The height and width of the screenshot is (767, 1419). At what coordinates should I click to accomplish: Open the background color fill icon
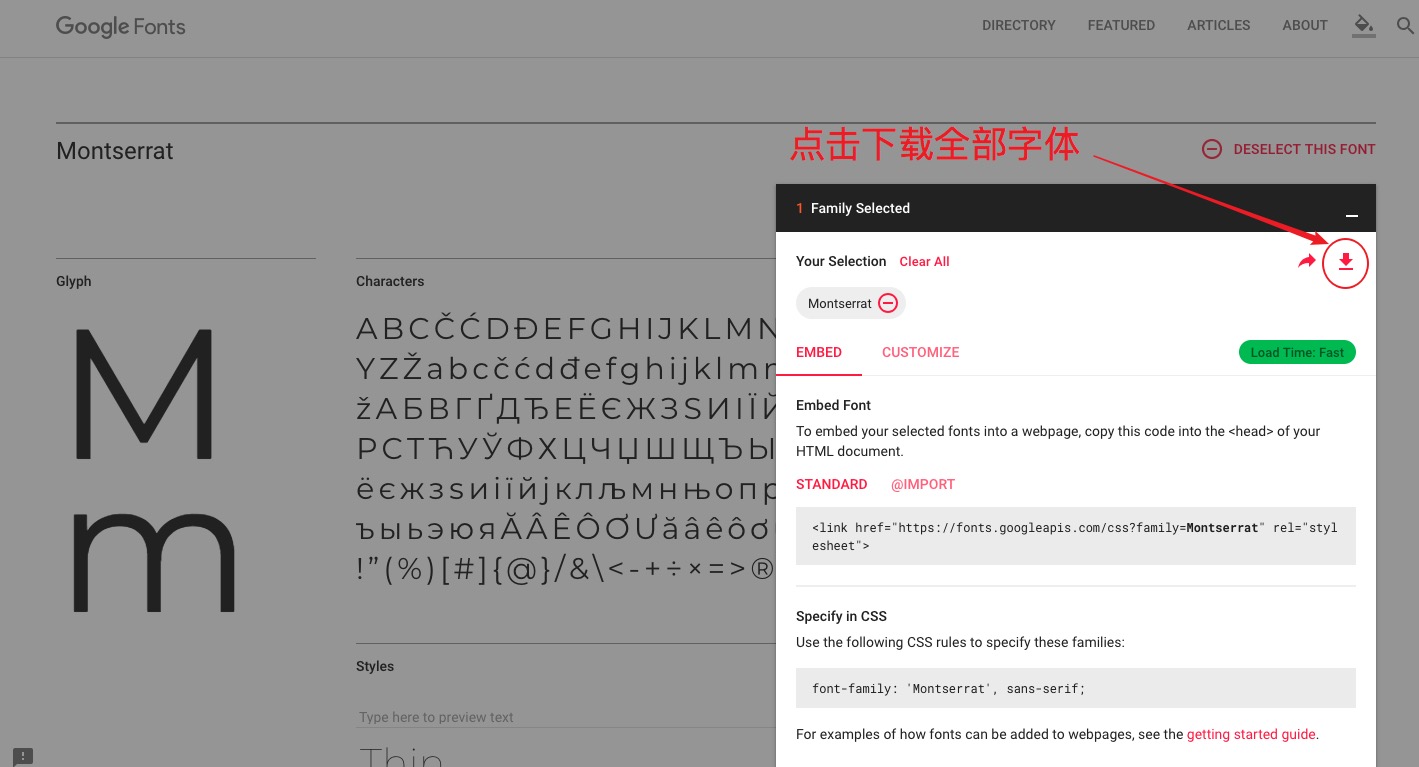click(1364, 25)
